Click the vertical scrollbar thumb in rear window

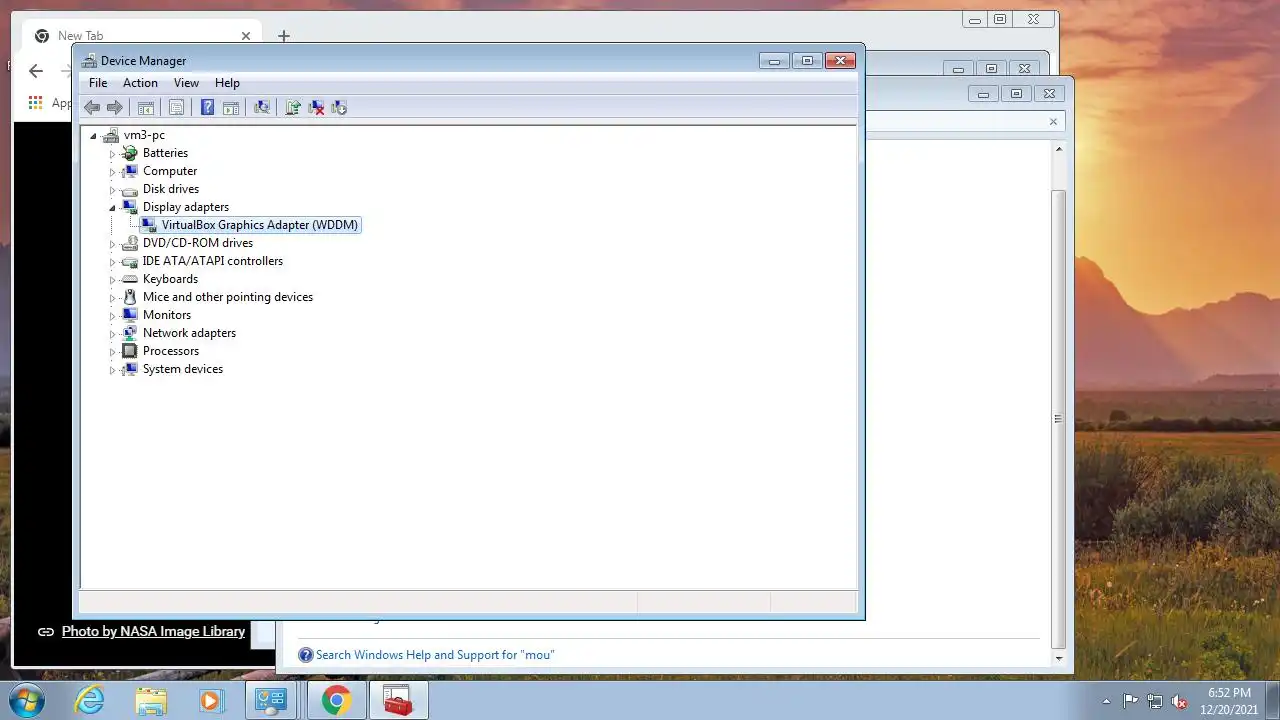point(1059,418)
